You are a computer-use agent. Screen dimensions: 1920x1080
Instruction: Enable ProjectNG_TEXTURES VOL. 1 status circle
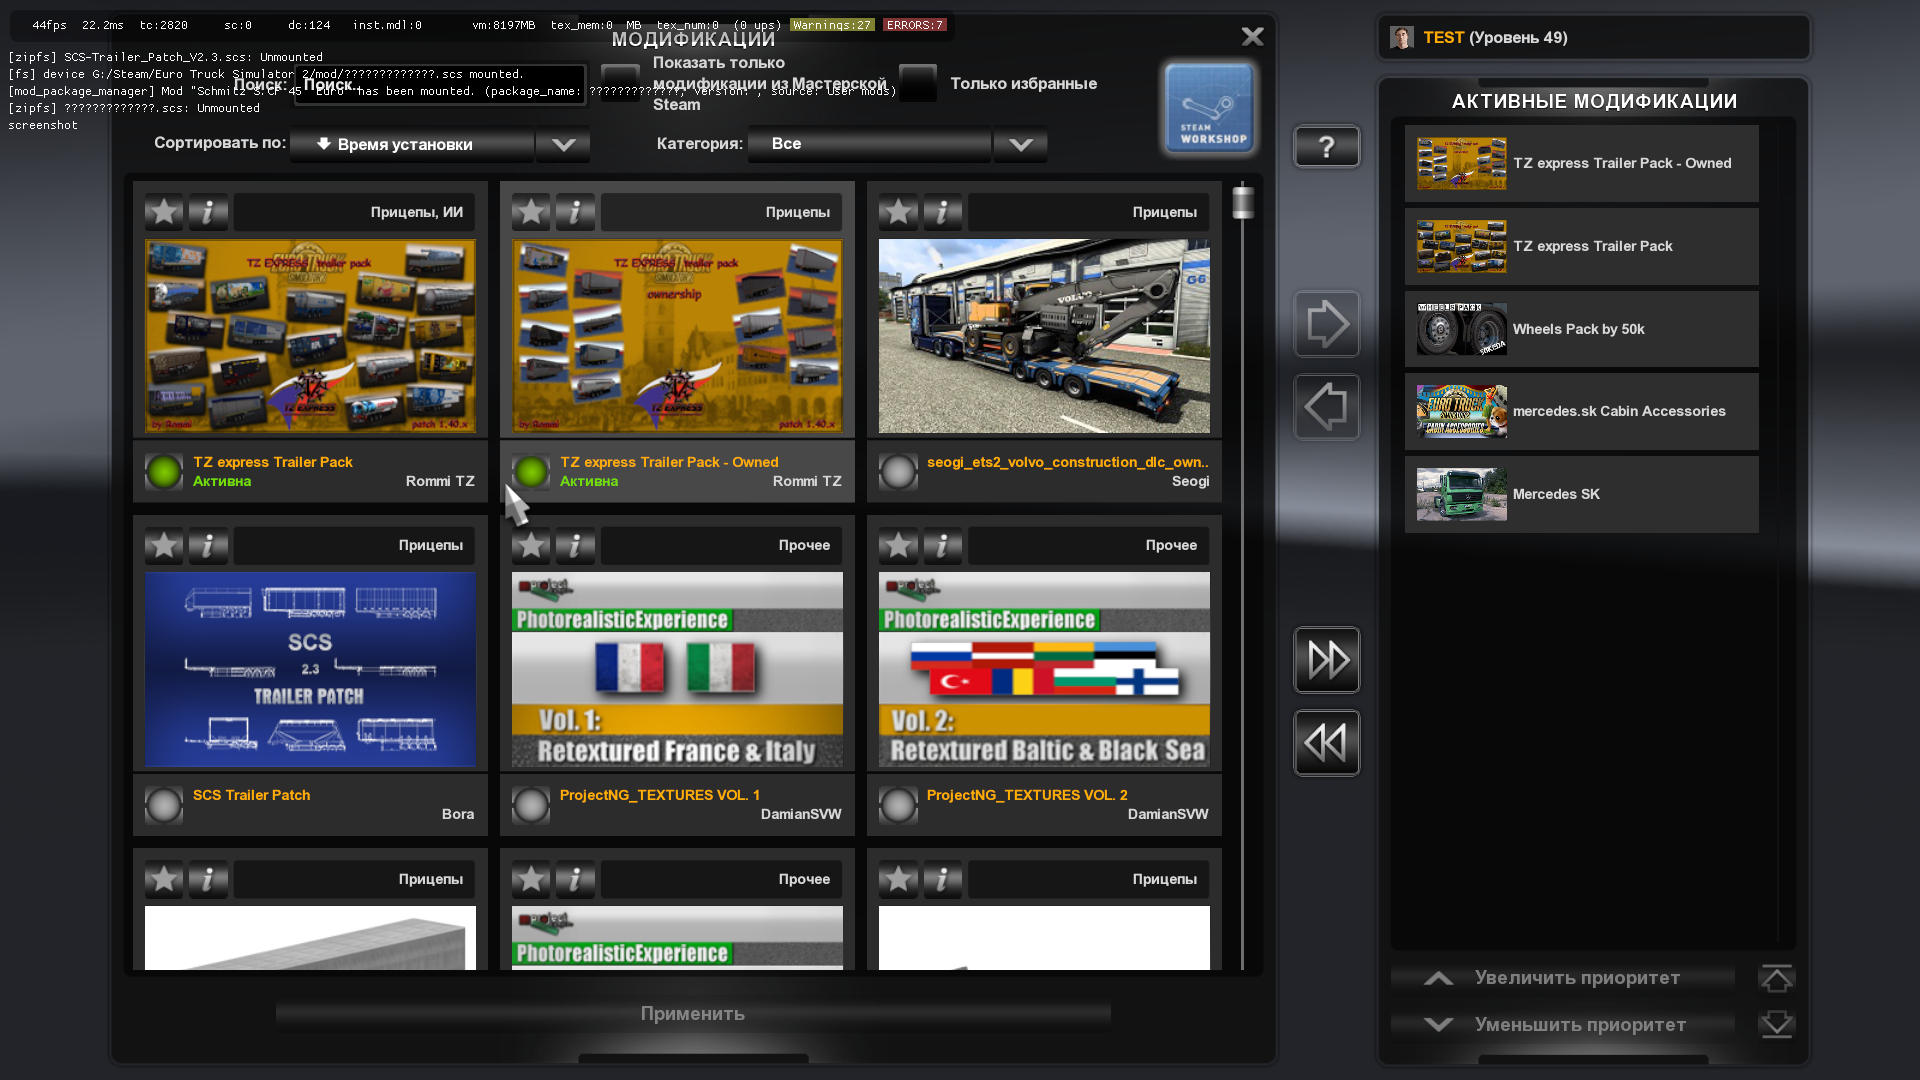coord(531,804)
